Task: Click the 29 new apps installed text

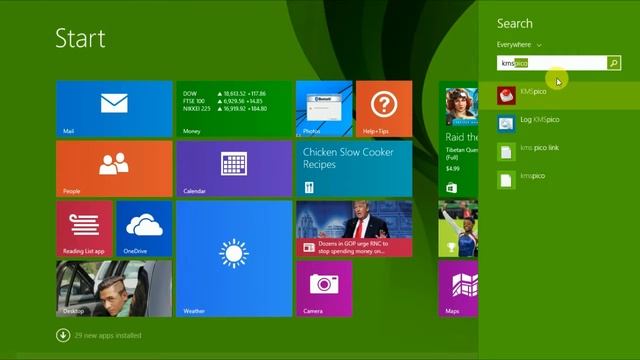Action: [108, 336]
